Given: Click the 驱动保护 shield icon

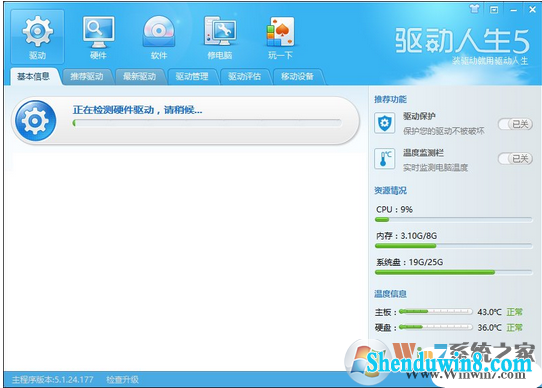Looking at the screenshot, I should pyautogui.click(x=384, y=123).
